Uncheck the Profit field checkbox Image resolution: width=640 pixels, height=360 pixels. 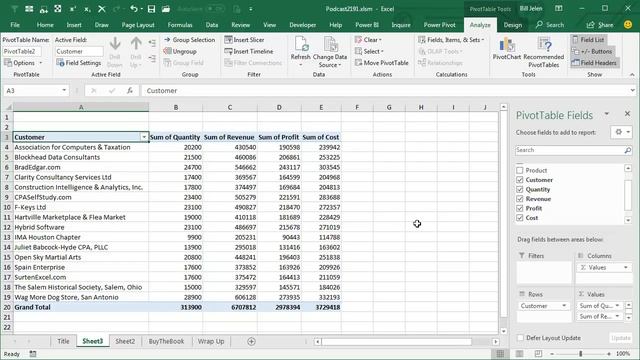[520, 208]
